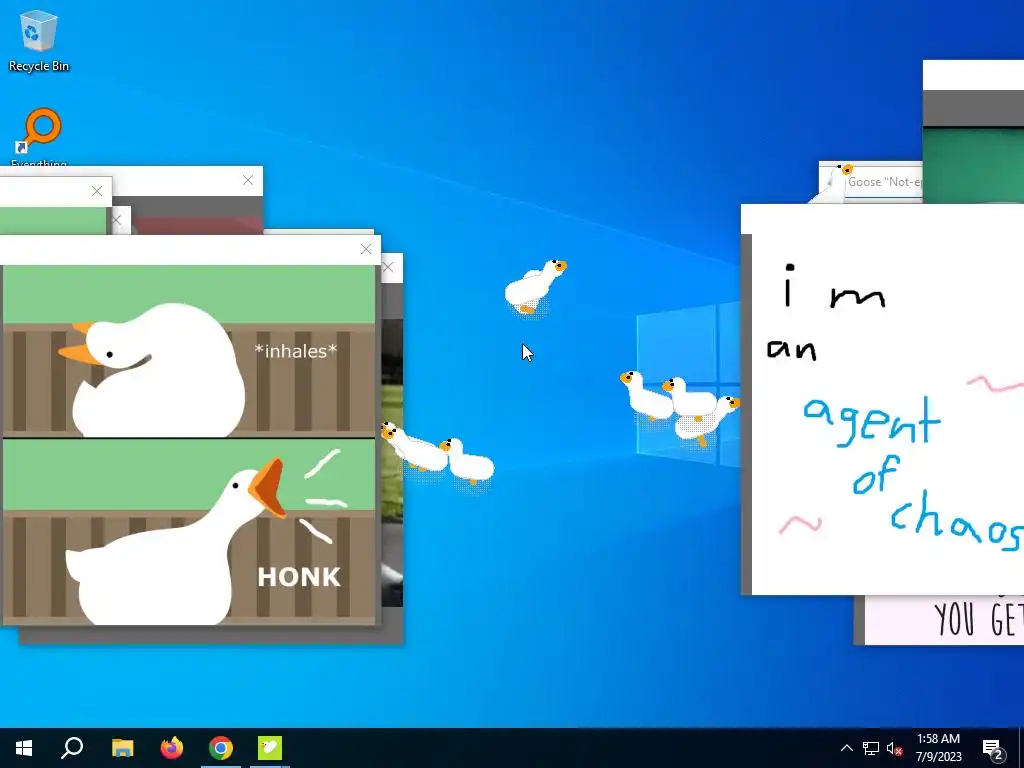
Task: Close the small green top-left window
Action: point(97,191)
